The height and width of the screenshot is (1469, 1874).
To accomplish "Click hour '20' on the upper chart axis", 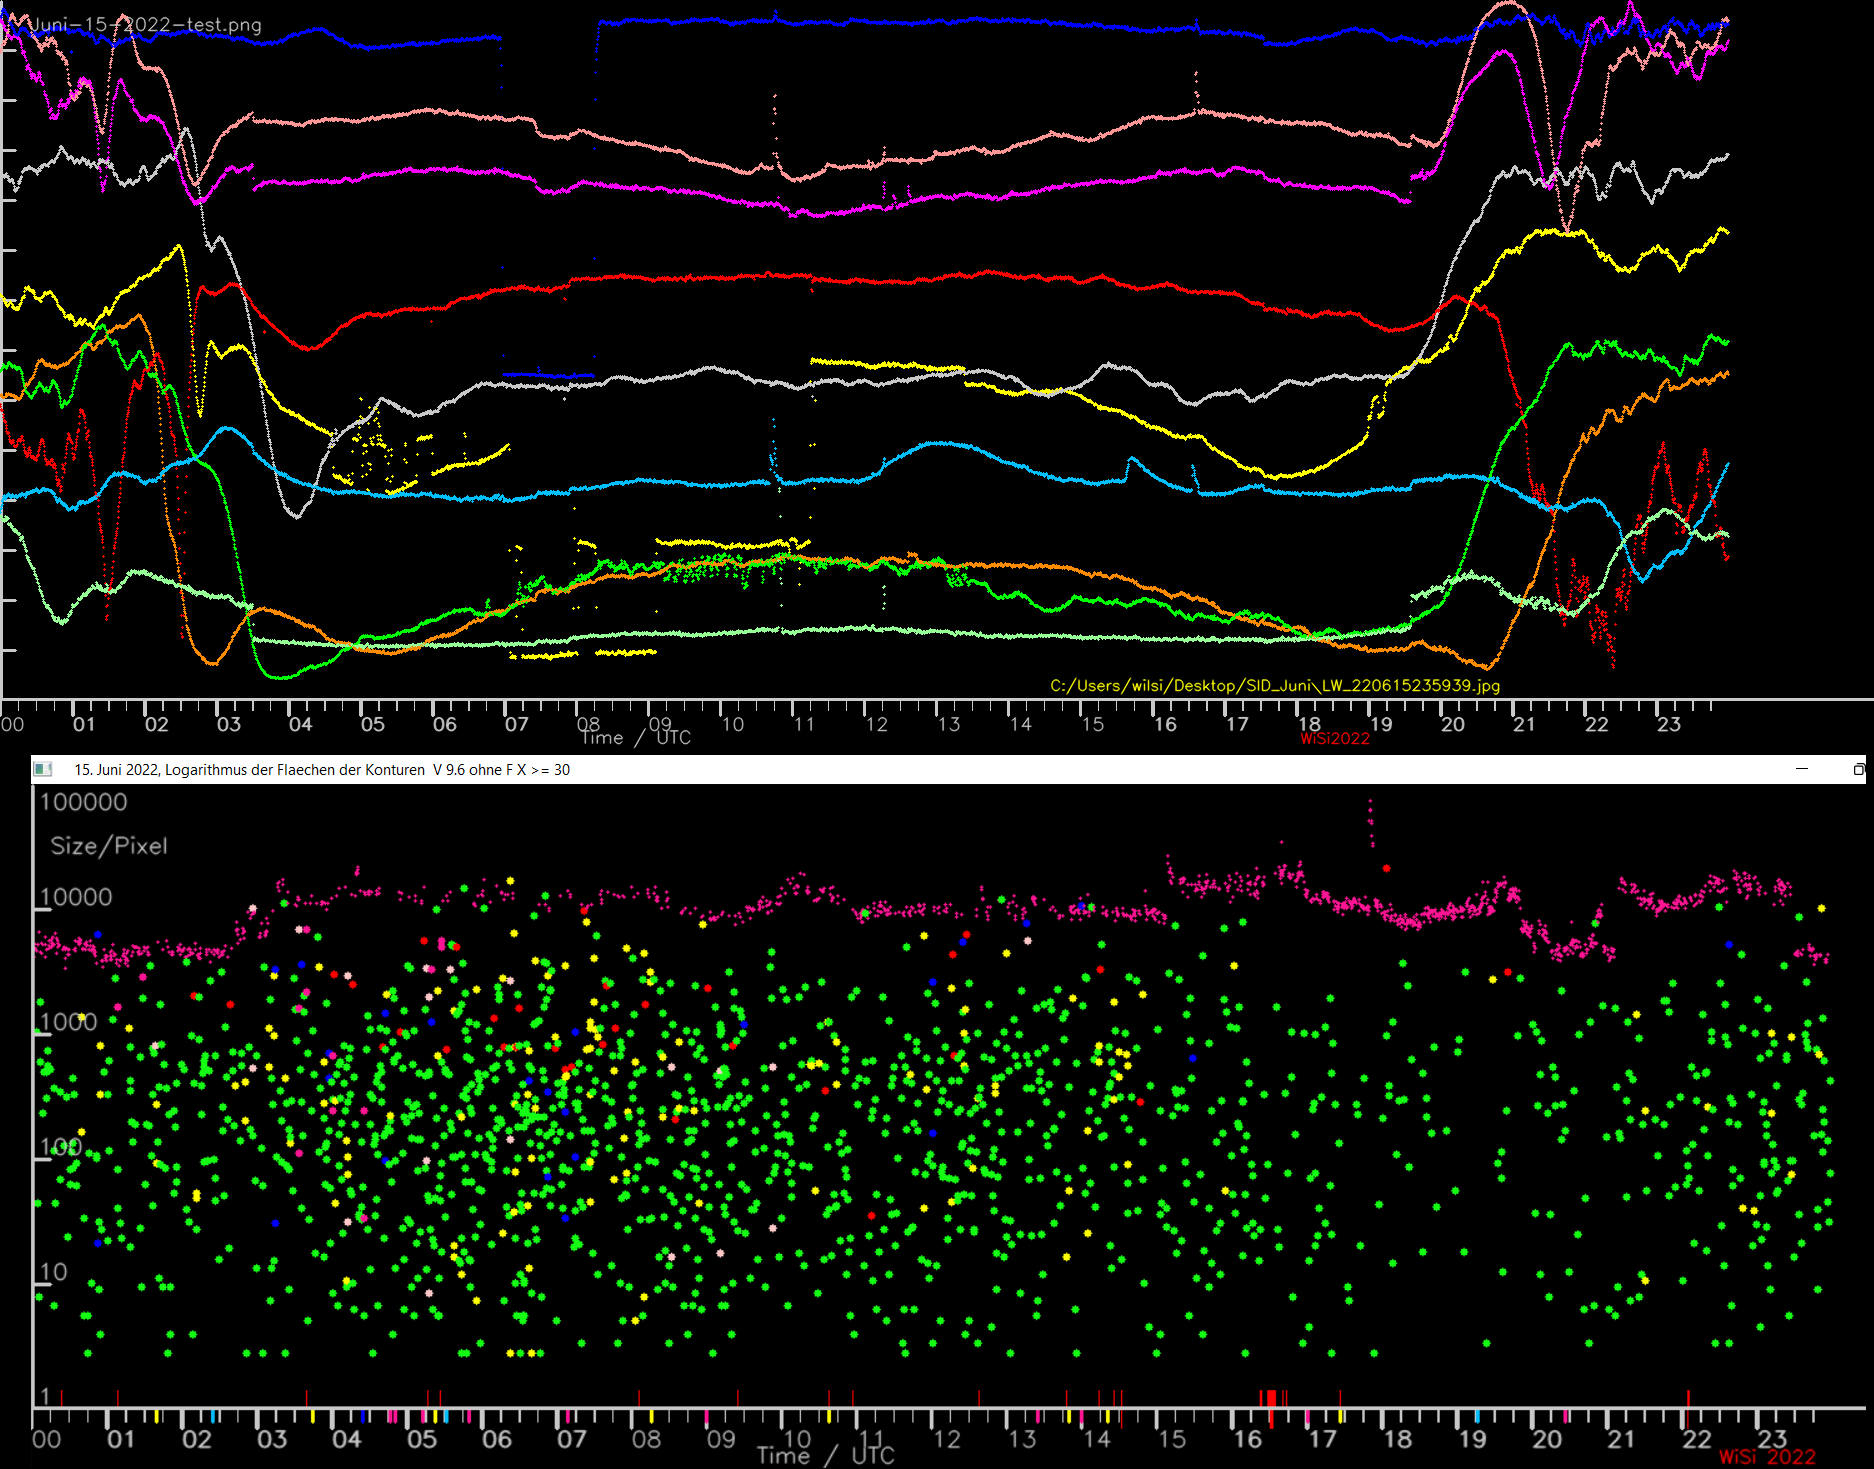I will click(1453, 724).
